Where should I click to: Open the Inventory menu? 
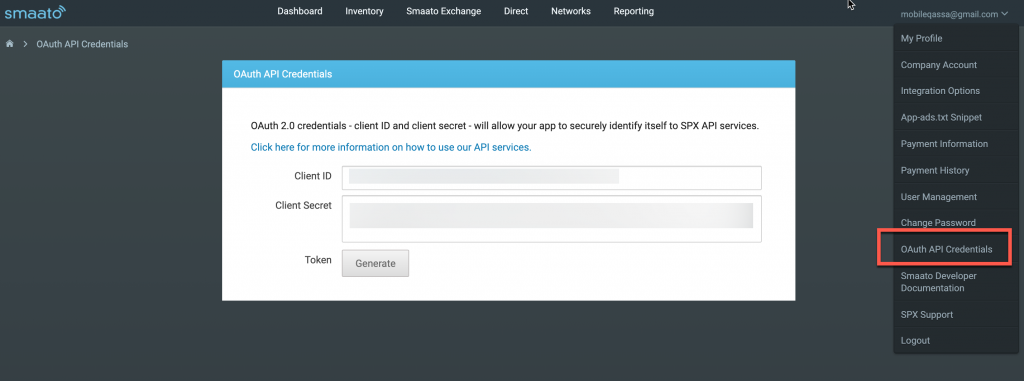(364, 11)
